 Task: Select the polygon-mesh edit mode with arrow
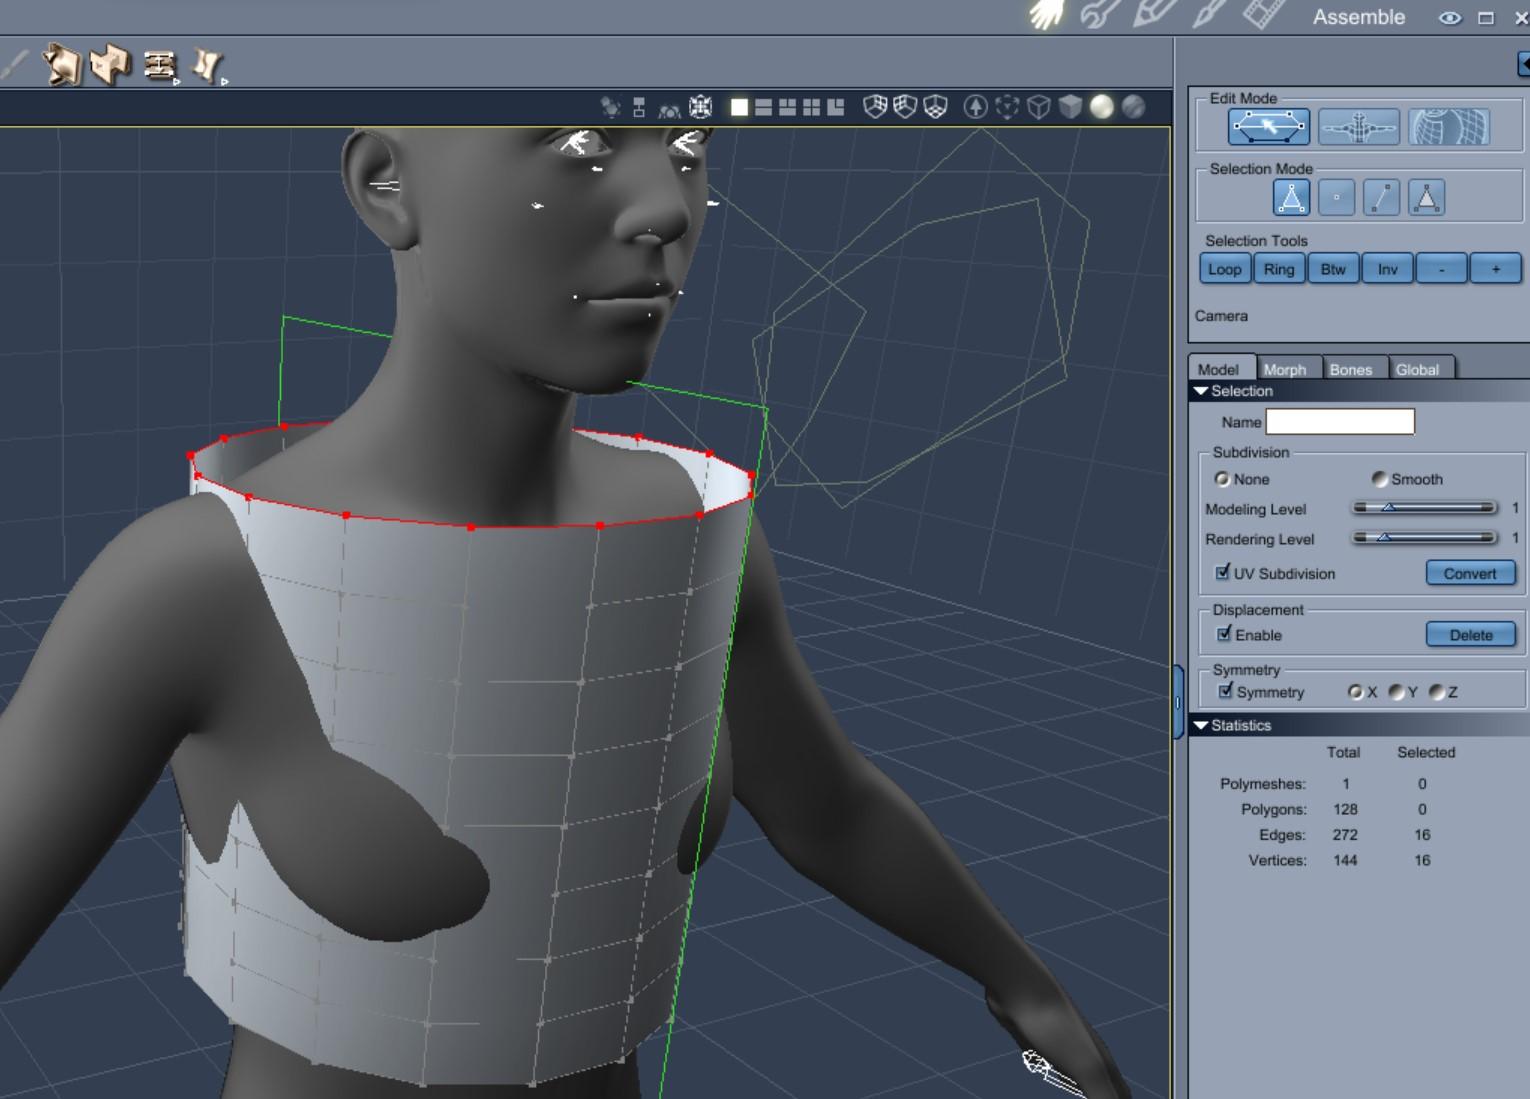pyautogui.click(x=1269, y=127)
